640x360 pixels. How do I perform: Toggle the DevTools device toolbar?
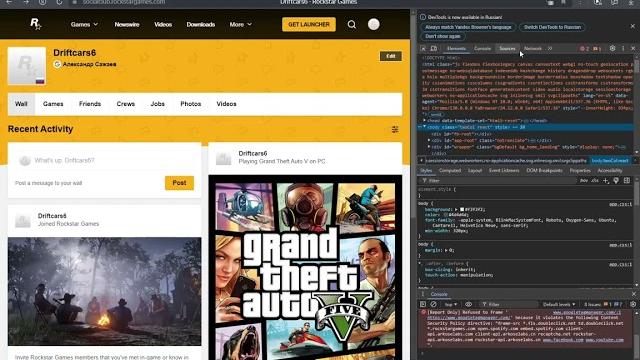point(434,49)
